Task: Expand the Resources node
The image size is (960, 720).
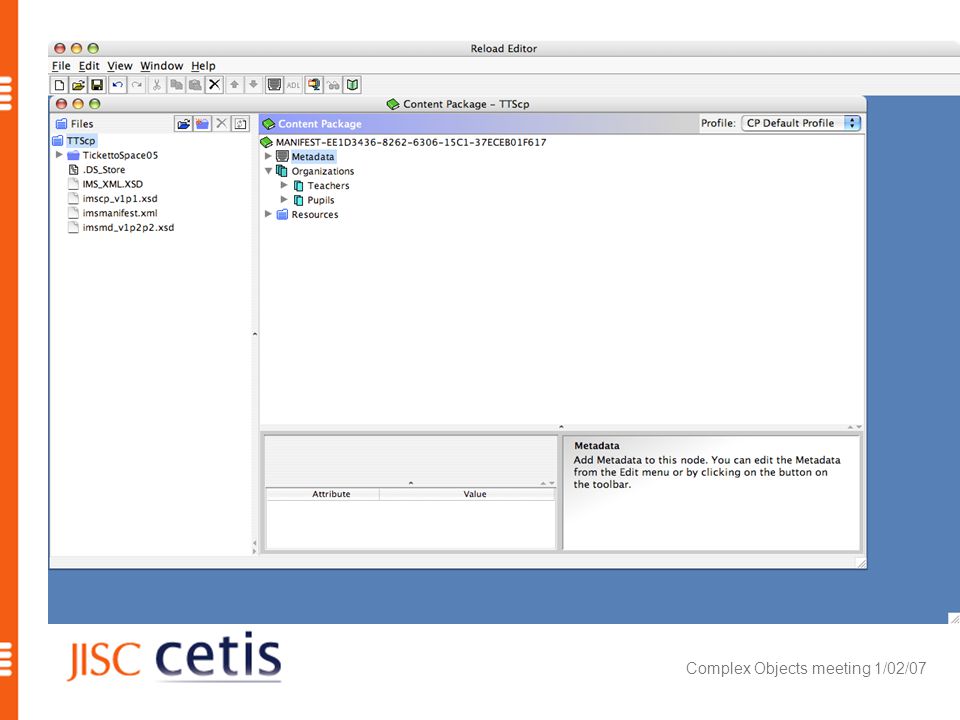Action: point(268,214)
